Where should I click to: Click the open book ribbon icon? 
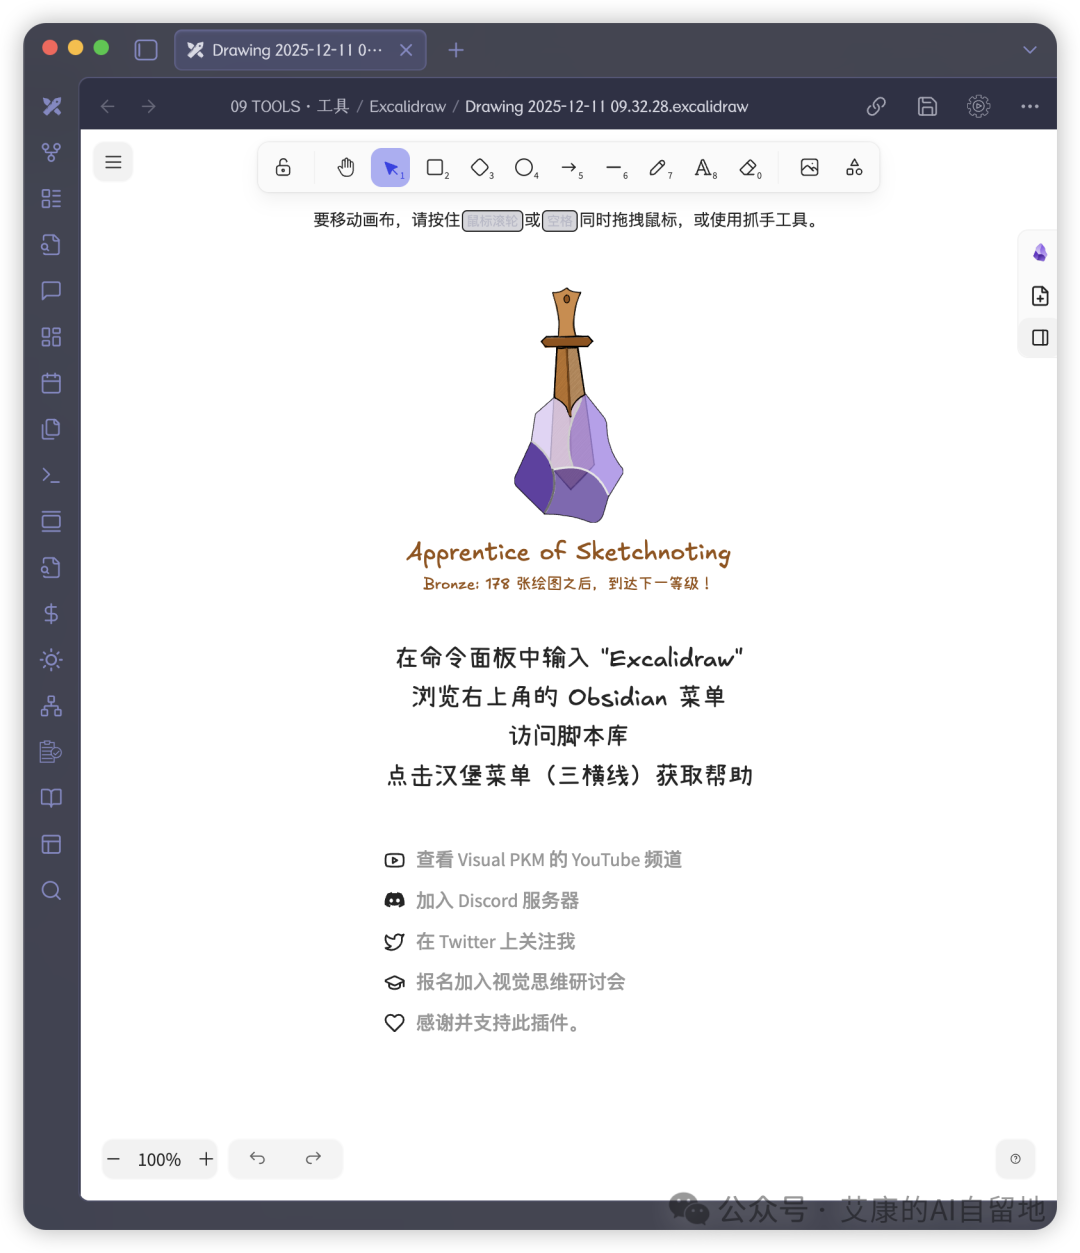click(x=51, y=798)
